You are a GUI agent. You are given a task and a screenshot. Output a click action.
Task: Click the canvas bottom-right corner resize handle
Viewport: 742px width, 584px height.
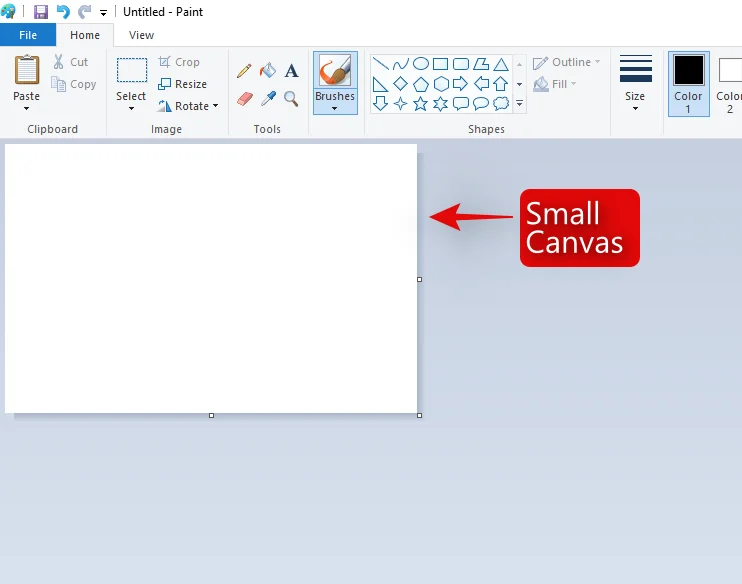pos(419,416)
